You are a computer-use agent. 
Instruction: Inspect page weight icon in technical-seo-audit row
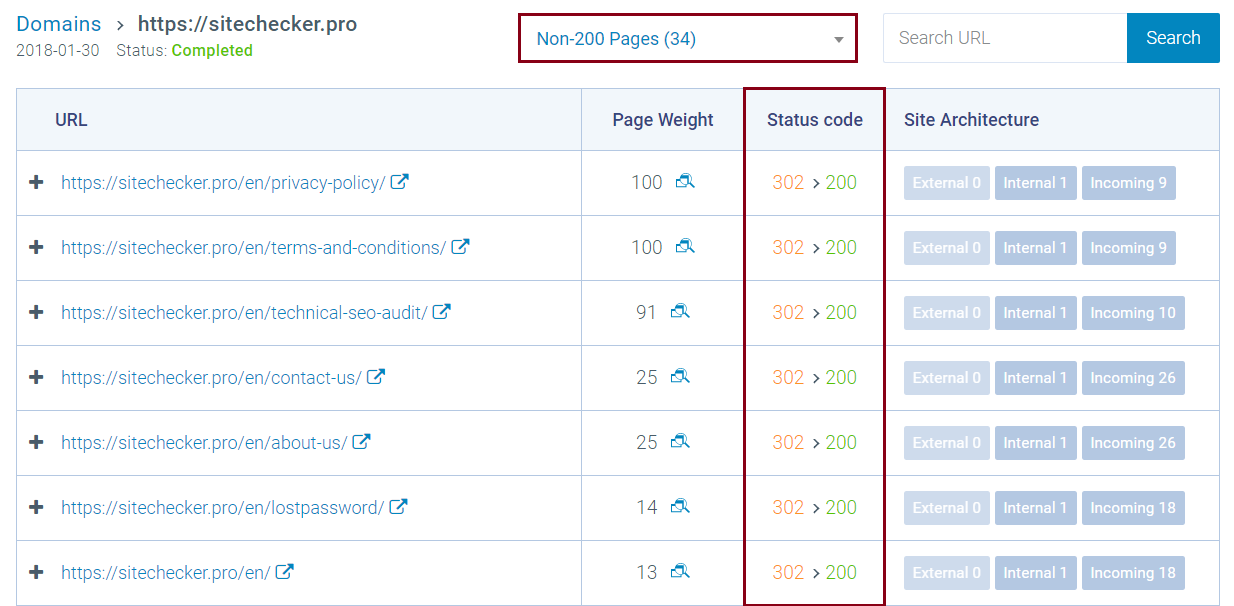click(680, 311)
